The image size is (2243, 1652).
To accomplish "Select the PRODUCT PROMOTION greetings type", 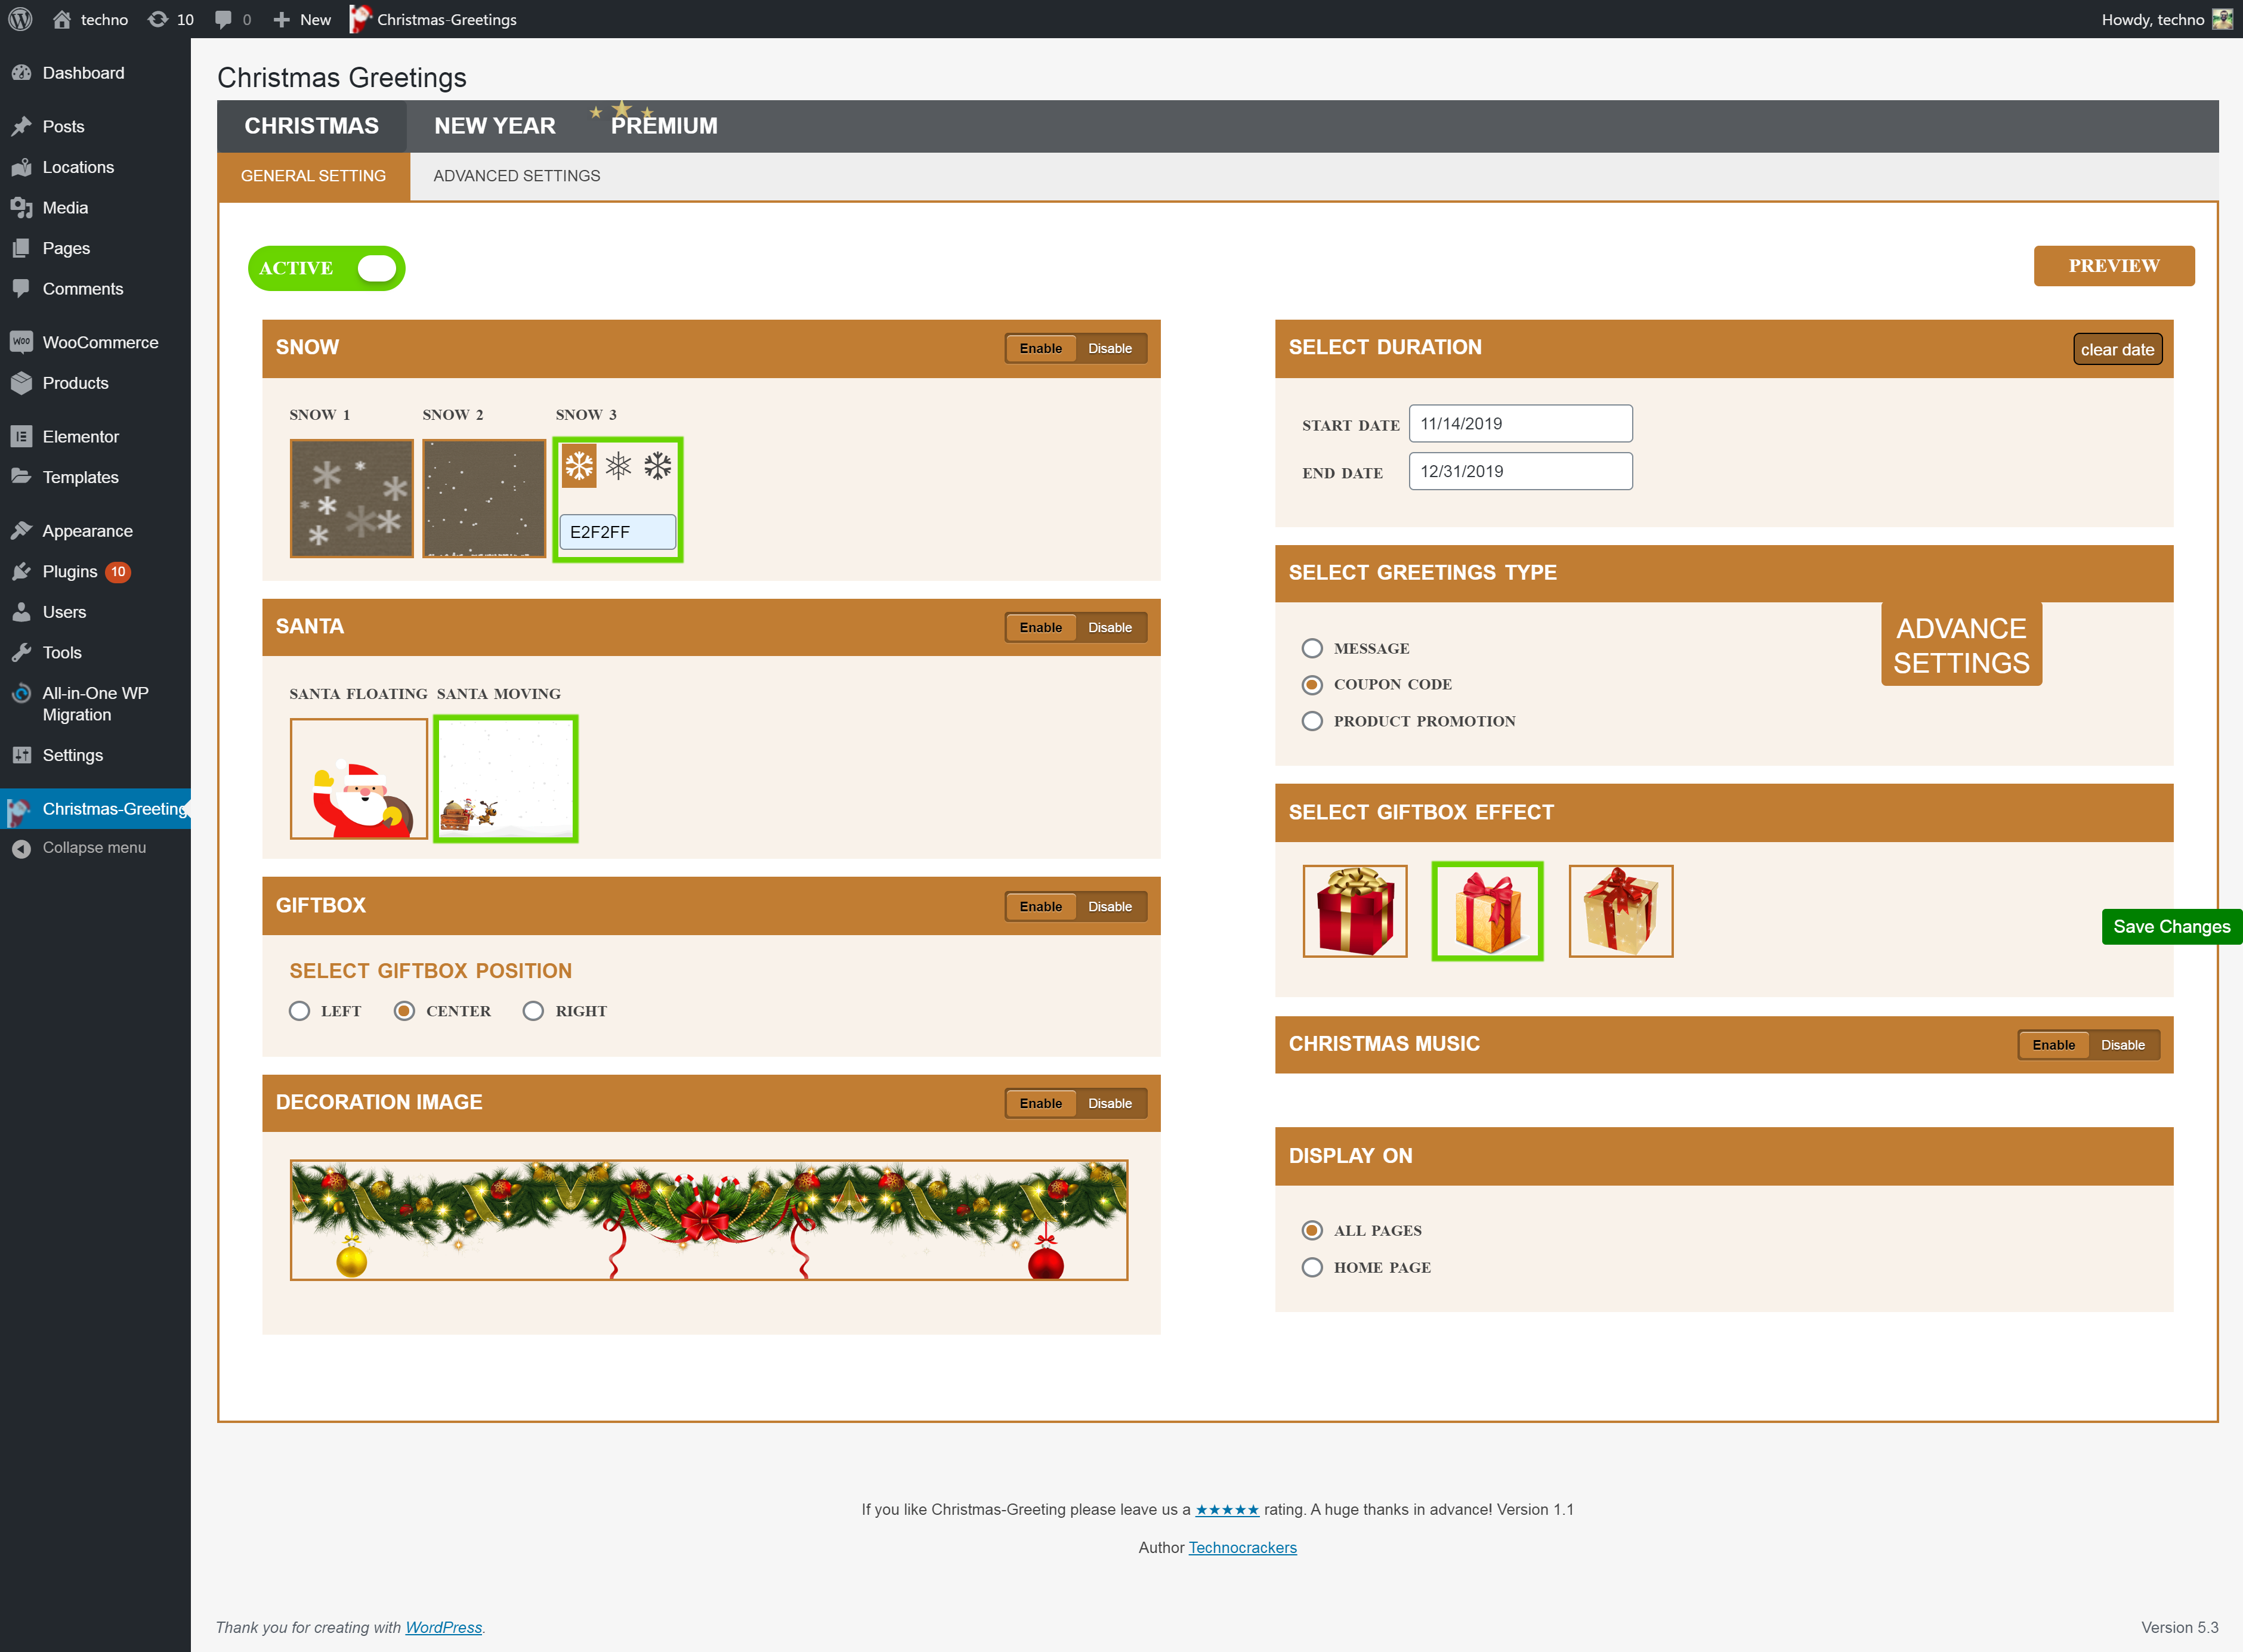I will pyautogui.click(x=1312, y=721).
